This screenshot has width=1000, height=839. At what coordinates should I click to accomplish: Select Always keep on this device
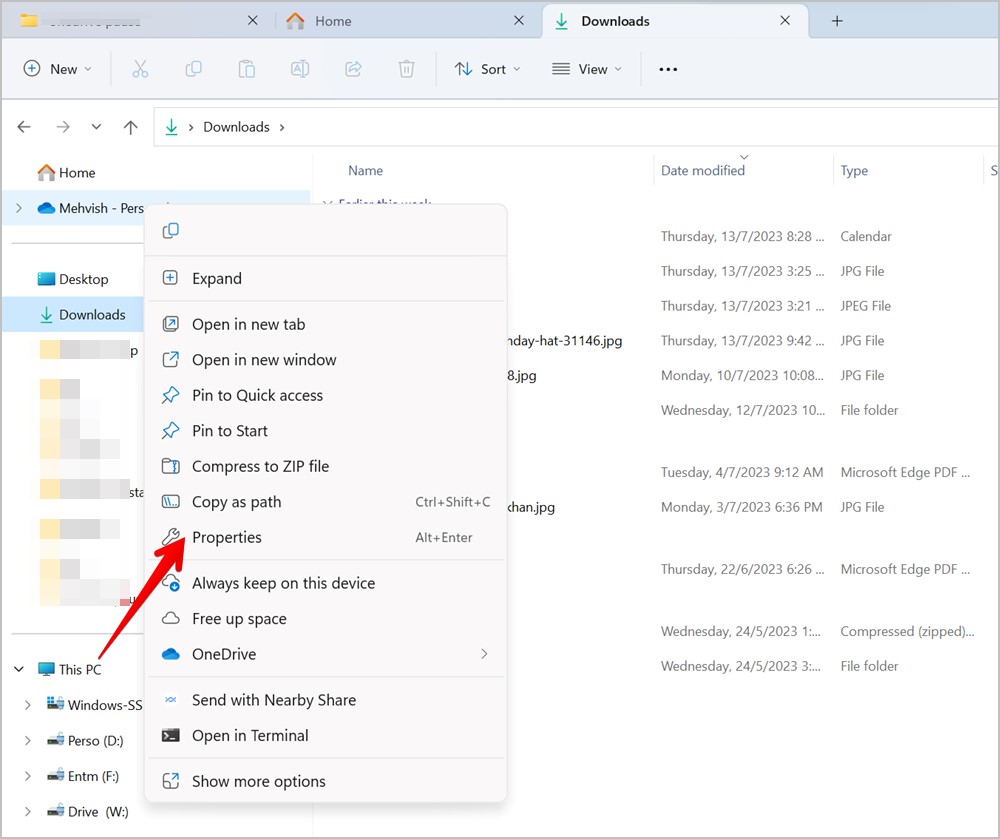pyautogui.click(x=326, y=583)
